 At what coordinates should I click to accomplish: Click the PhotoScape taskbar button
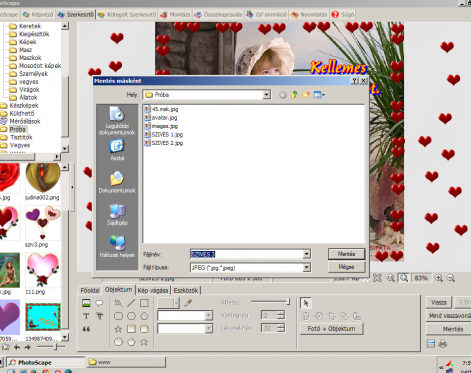pyautogui.click(x=46, y=362)
